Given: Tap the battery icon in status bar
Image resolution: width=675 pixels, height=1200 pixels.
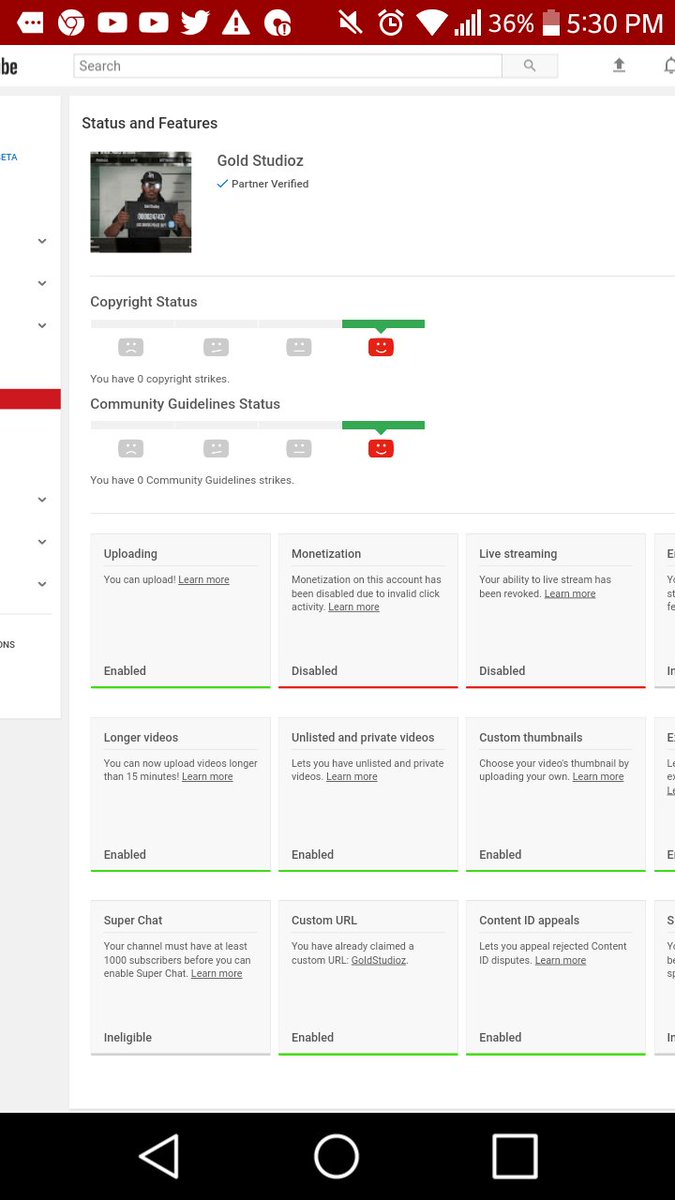Looking at the screenshot, I should pos(550,22).
